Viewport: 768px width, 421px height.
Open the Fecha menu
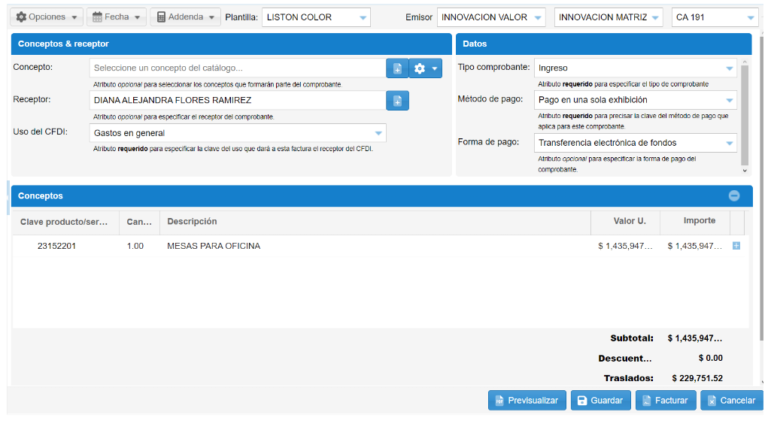pyautogui.click(x=116, y=18)
